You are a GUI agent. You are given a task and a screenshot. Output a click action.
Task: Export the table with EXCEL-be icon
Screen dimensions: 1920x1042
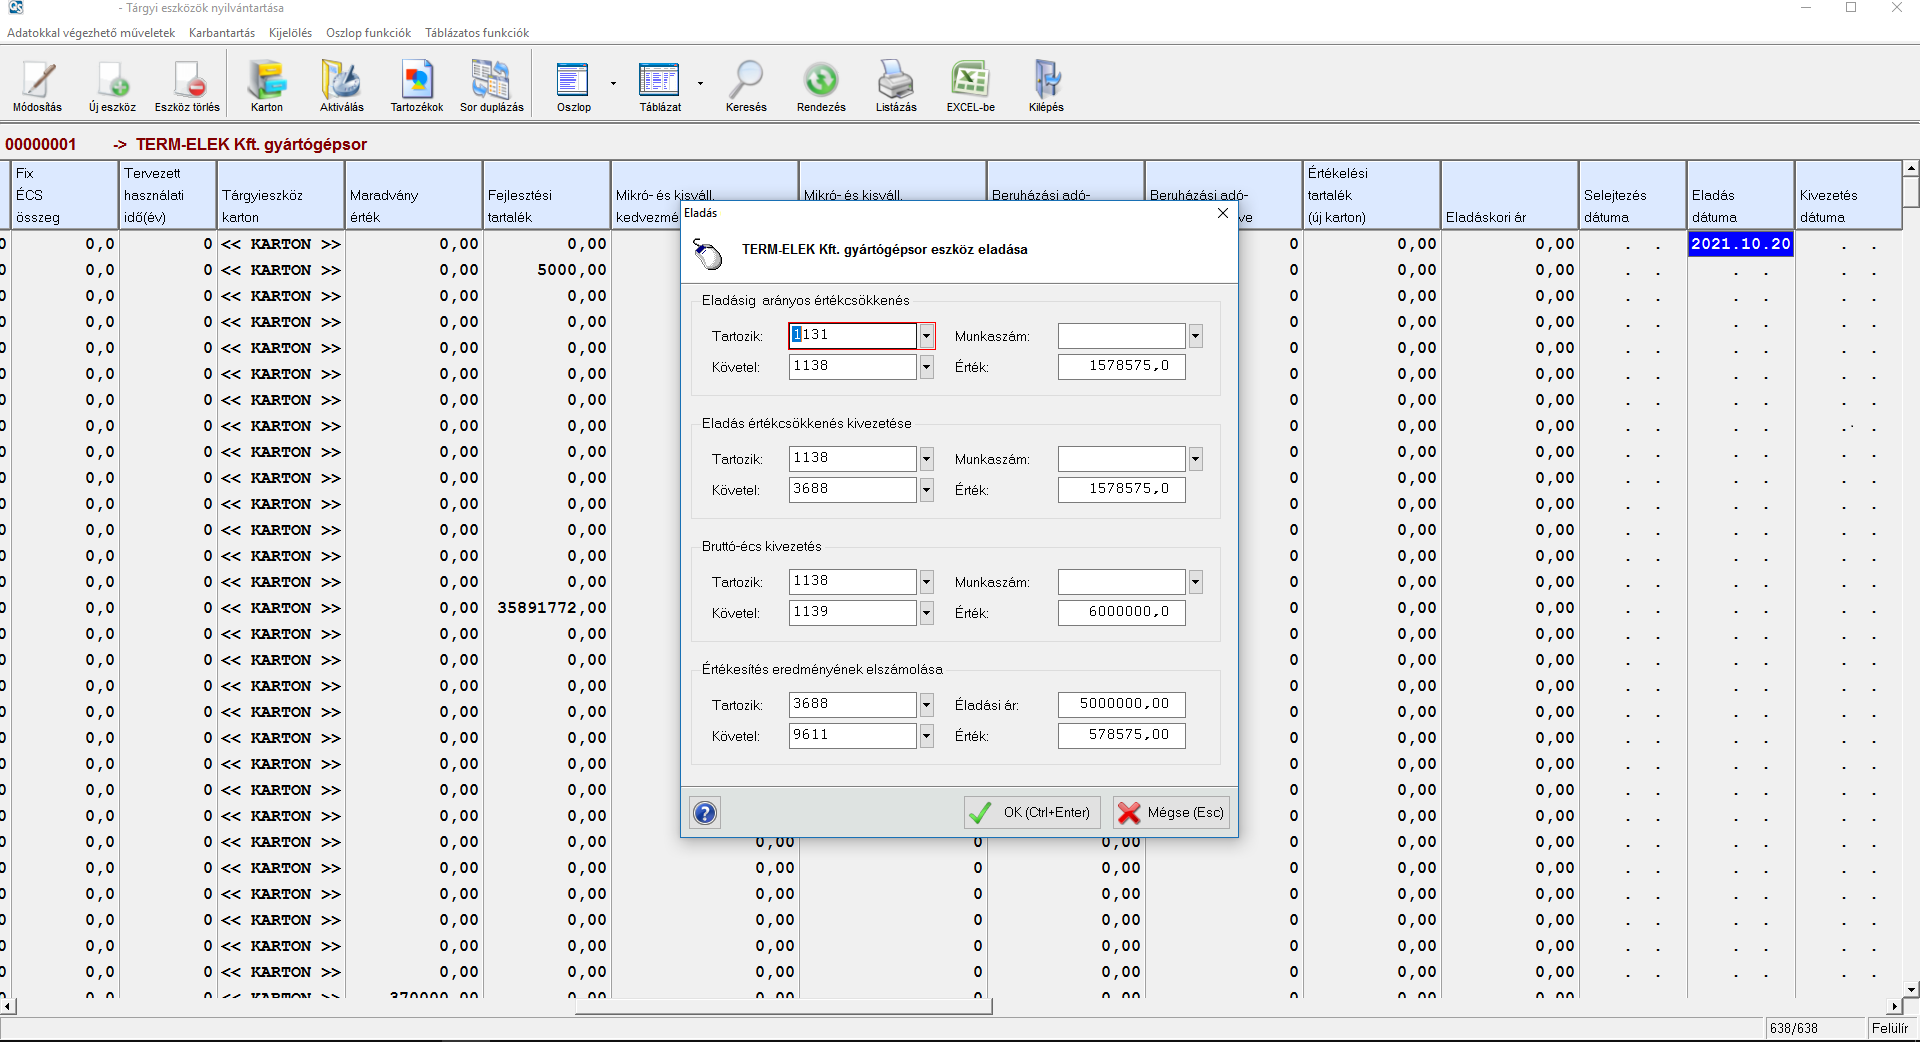[x=970, y=81]
